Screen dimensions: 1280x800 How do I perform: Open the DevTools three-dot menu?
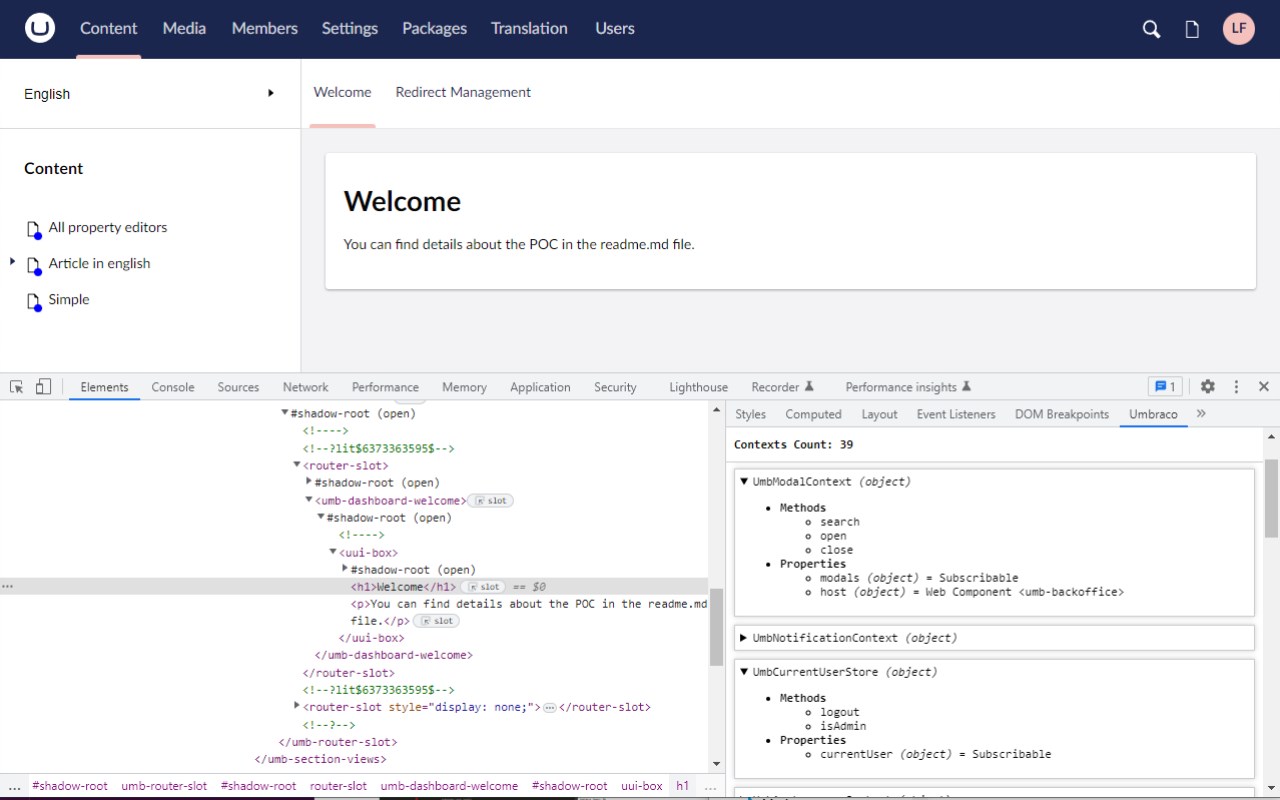1236,386
